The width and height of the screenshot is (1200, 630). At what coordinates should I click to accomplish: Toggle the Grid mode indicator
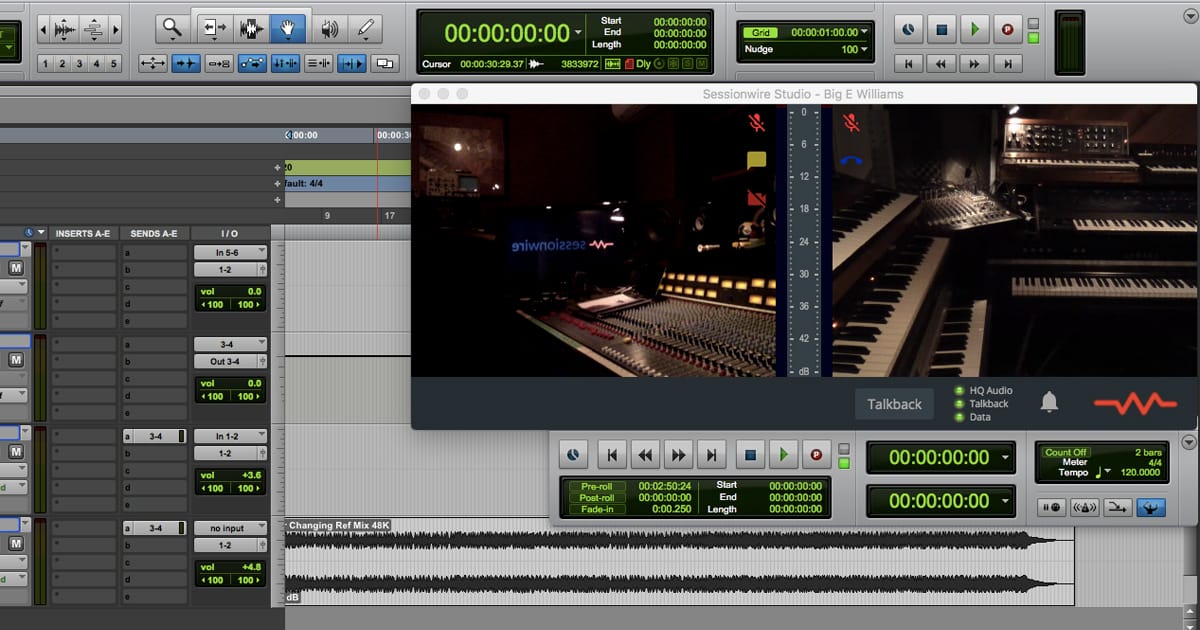[x=760, y=32]
